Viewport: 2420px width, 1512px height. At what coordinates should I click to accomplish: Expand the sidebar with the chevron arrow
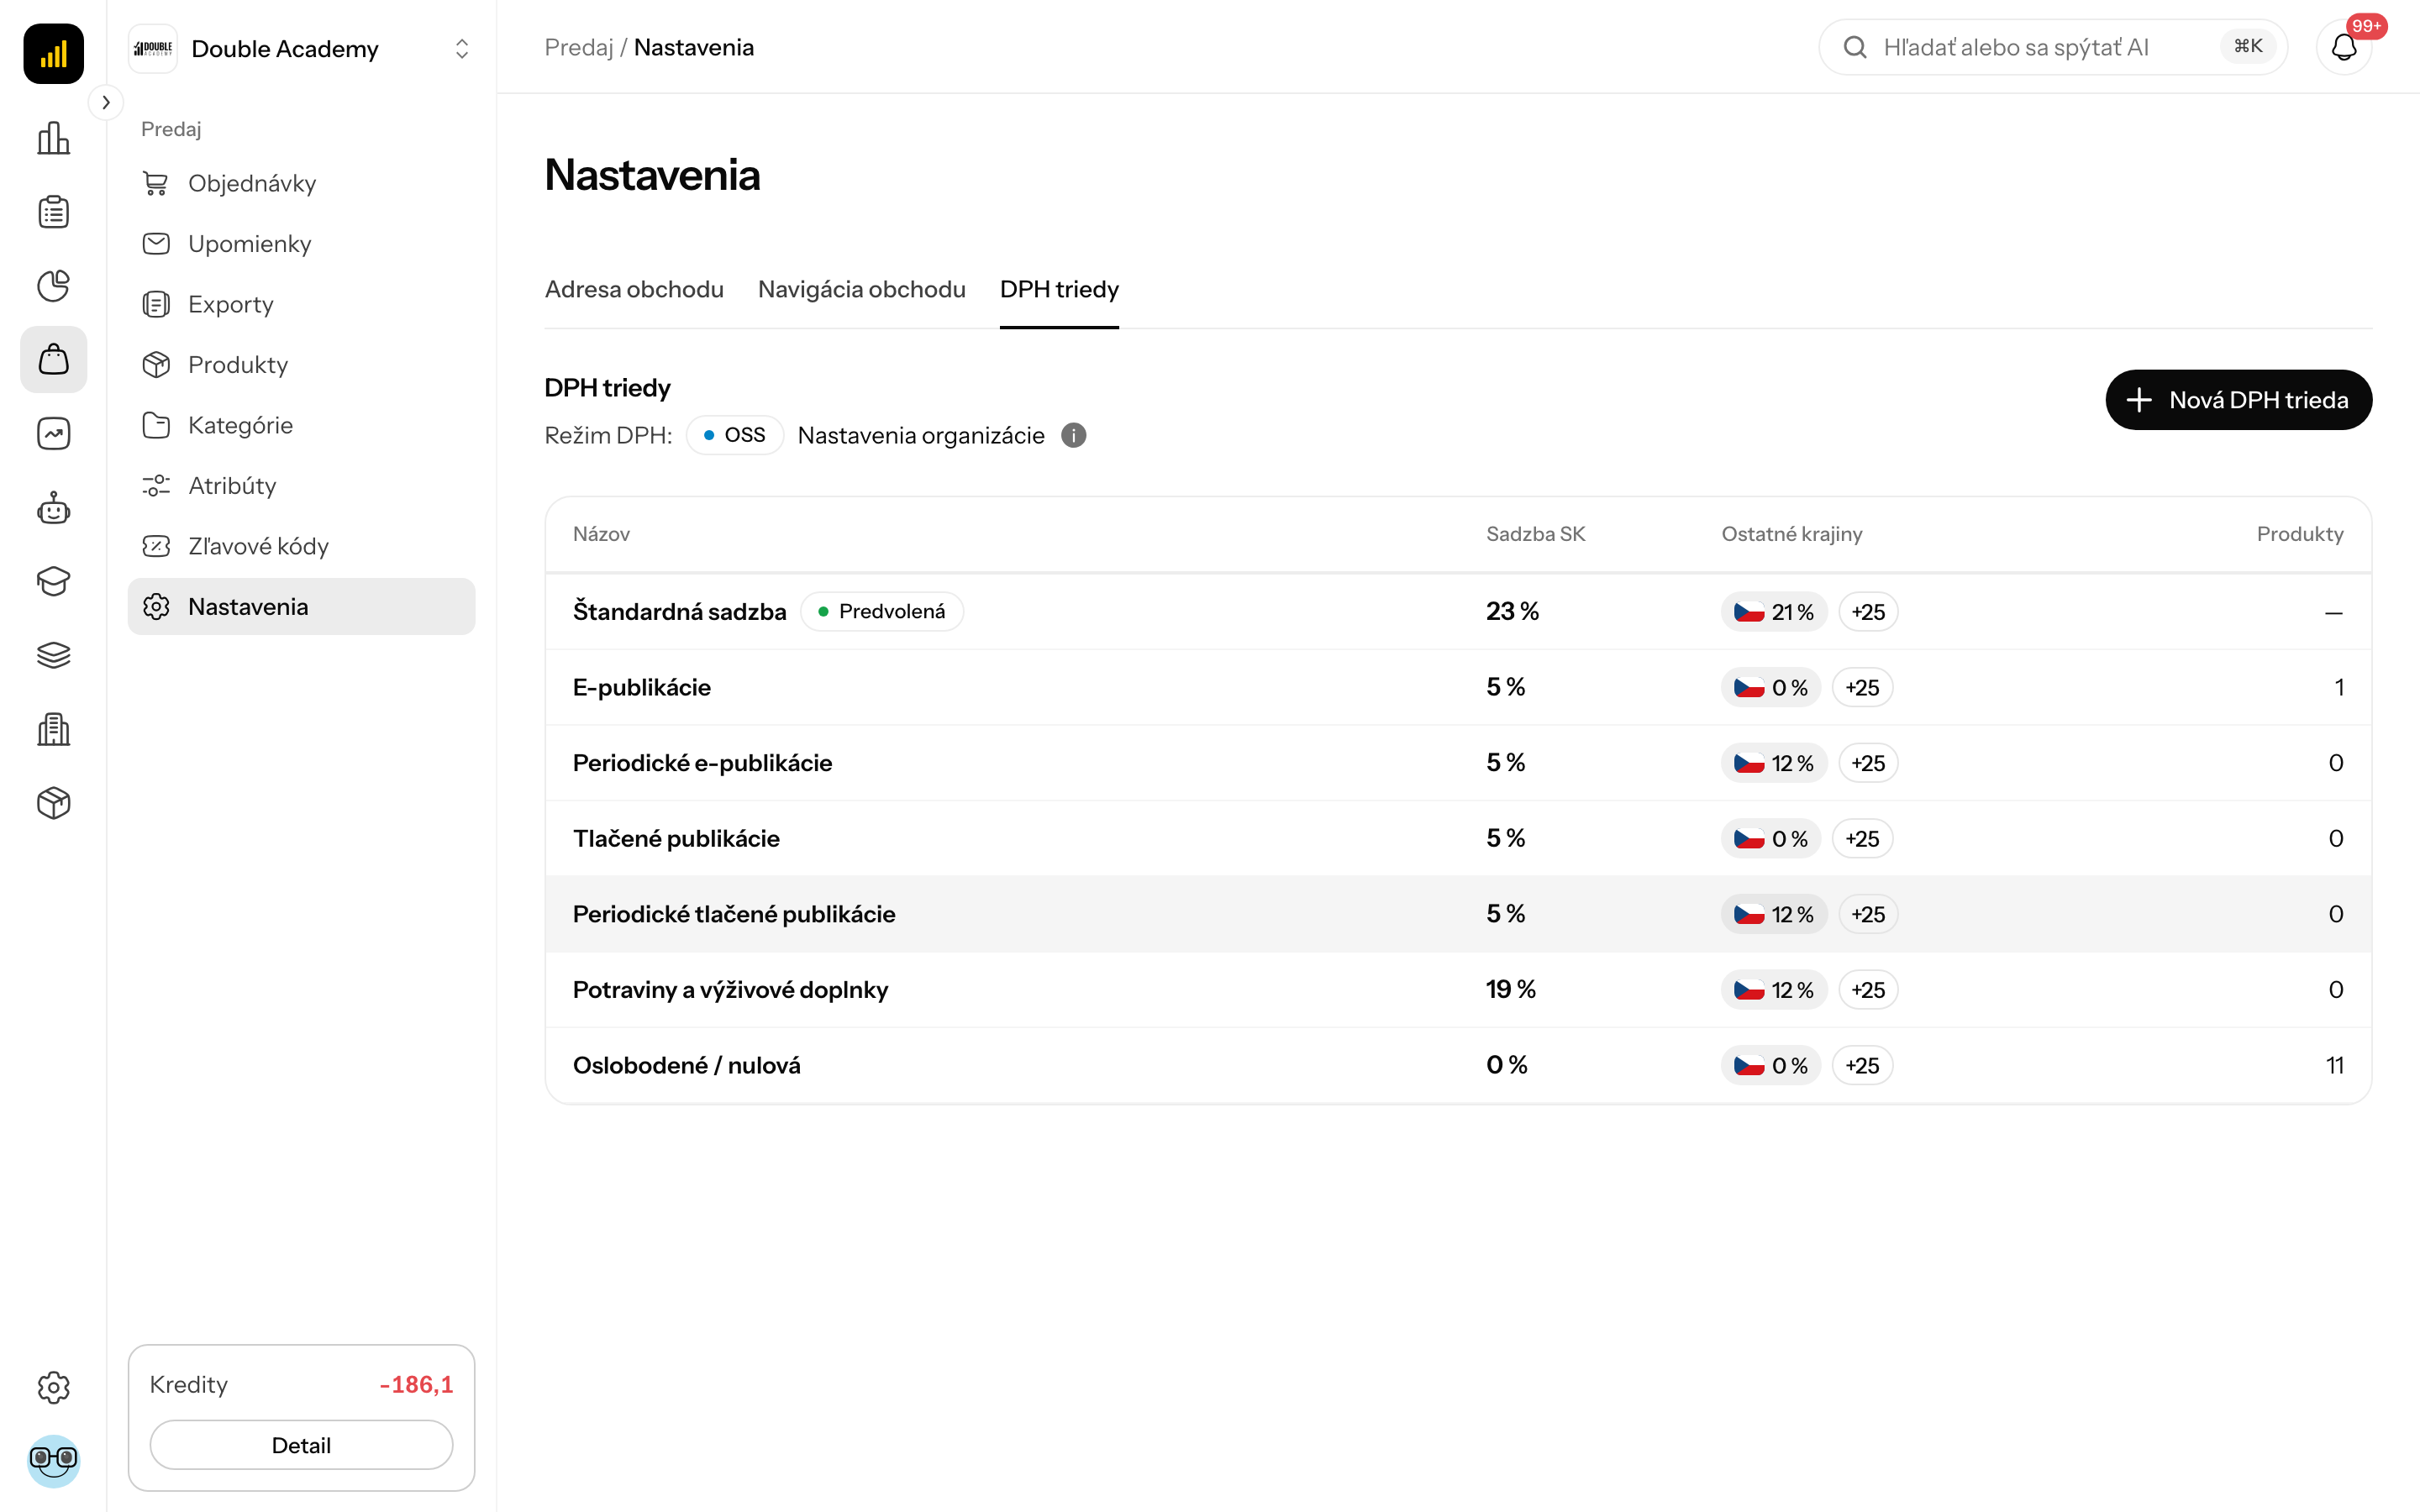pyautogui.click(x=106, y=102)
